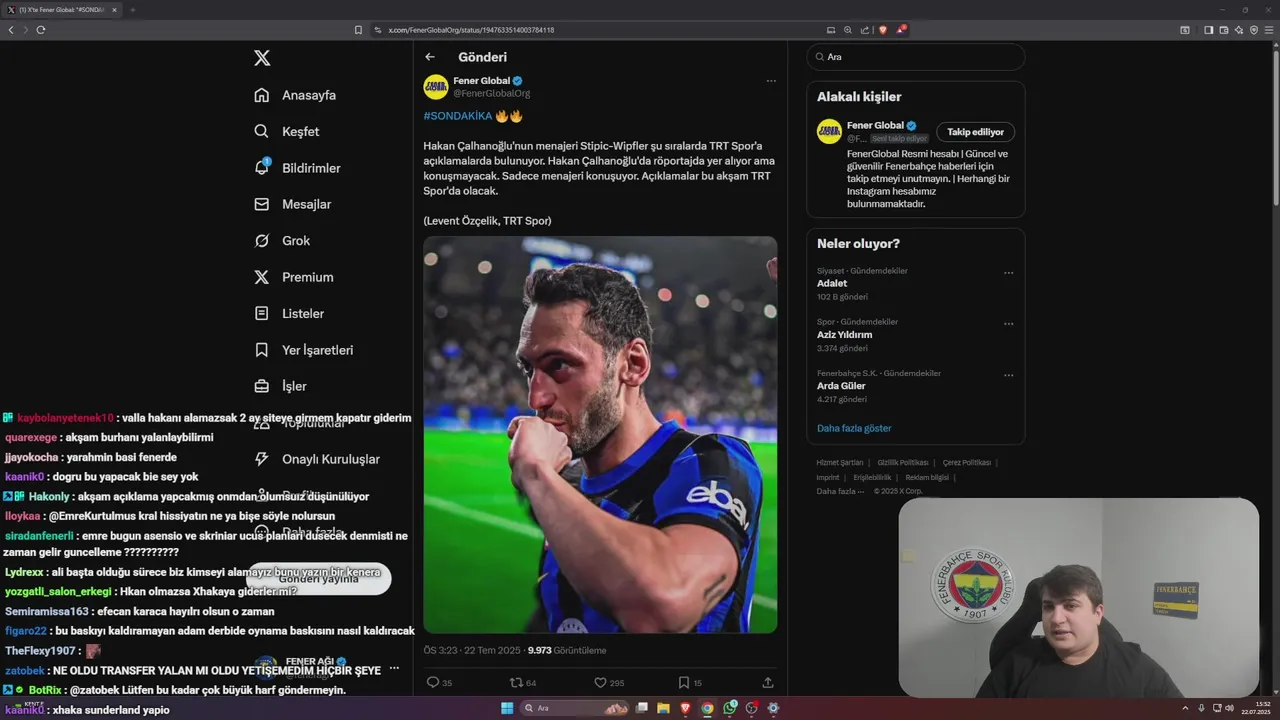Click zoom magnifier icon in address bar
Screen dimensions: 1280x720
pos(848,30)
